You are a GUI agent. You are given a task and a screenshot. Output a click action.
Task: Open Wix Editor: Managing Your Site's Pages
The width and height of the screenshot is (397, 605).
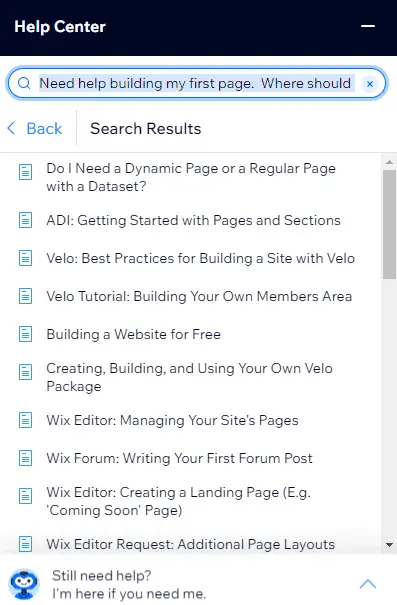[x=172, y=420]
